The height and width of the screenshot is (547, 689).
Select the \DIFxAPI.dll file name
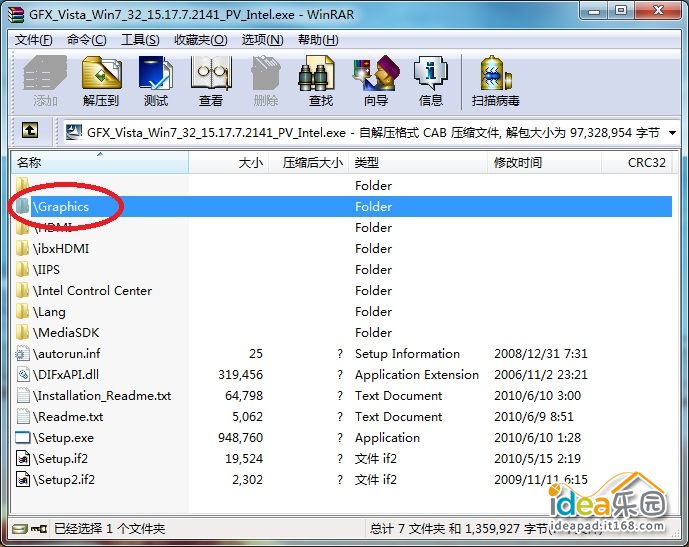66,374
